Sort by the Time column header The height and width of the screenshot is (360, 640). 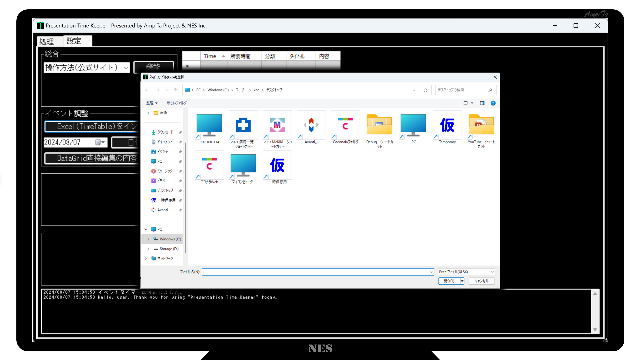tap(214, 56)
